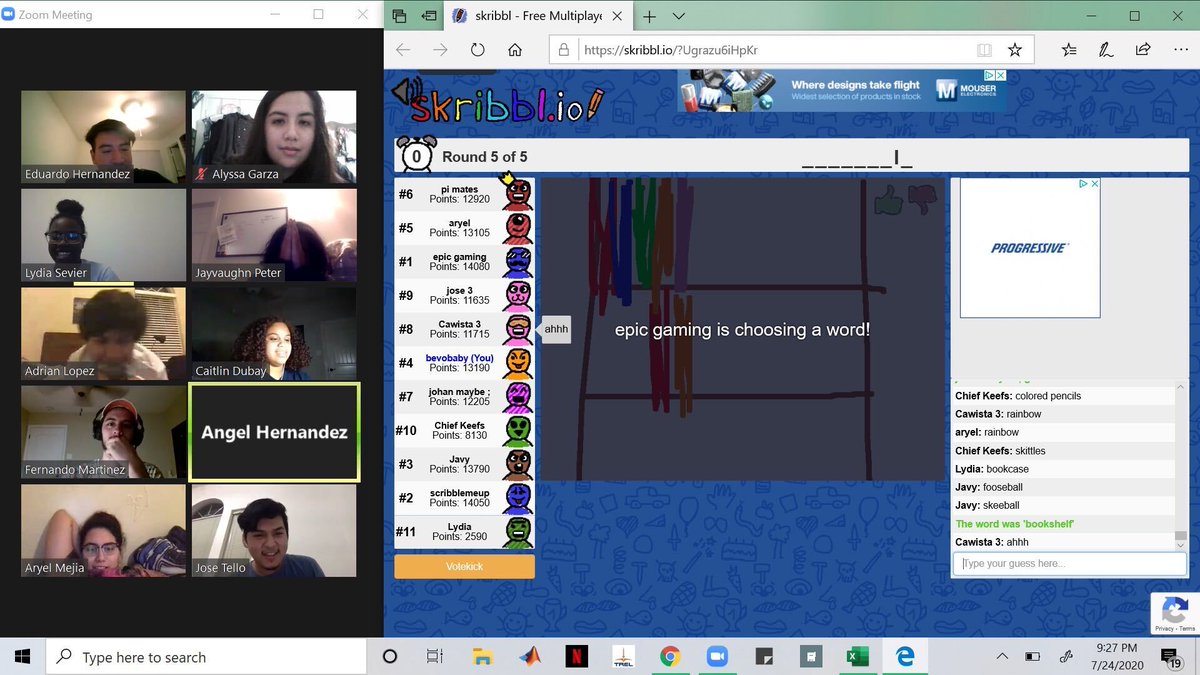This screenshot has width=1200, height=675.
Task: Open Task View from taskbar
Action: coord(435,657)
